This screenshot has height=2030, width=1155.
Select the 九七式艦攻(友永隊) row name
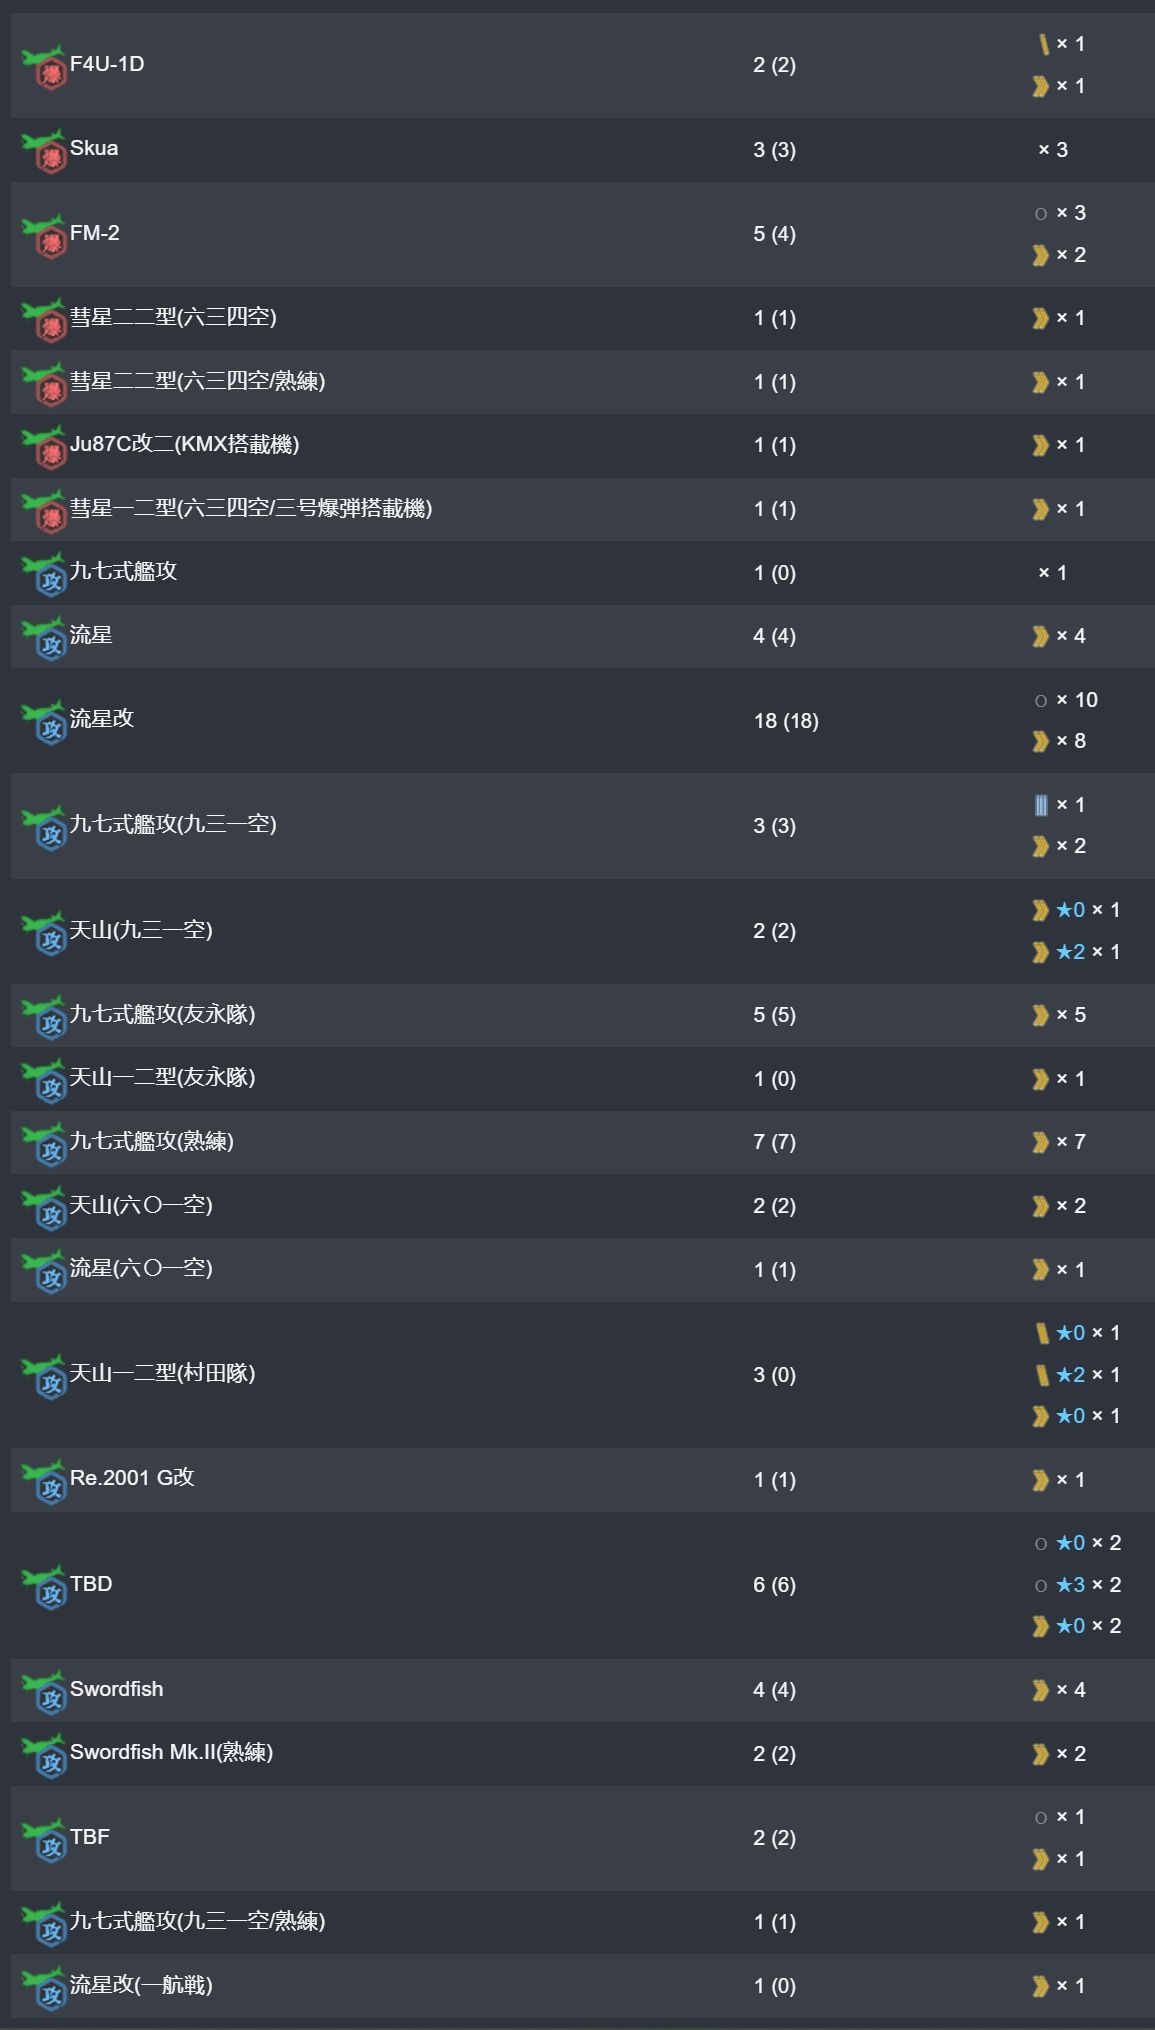point(162,1014)
